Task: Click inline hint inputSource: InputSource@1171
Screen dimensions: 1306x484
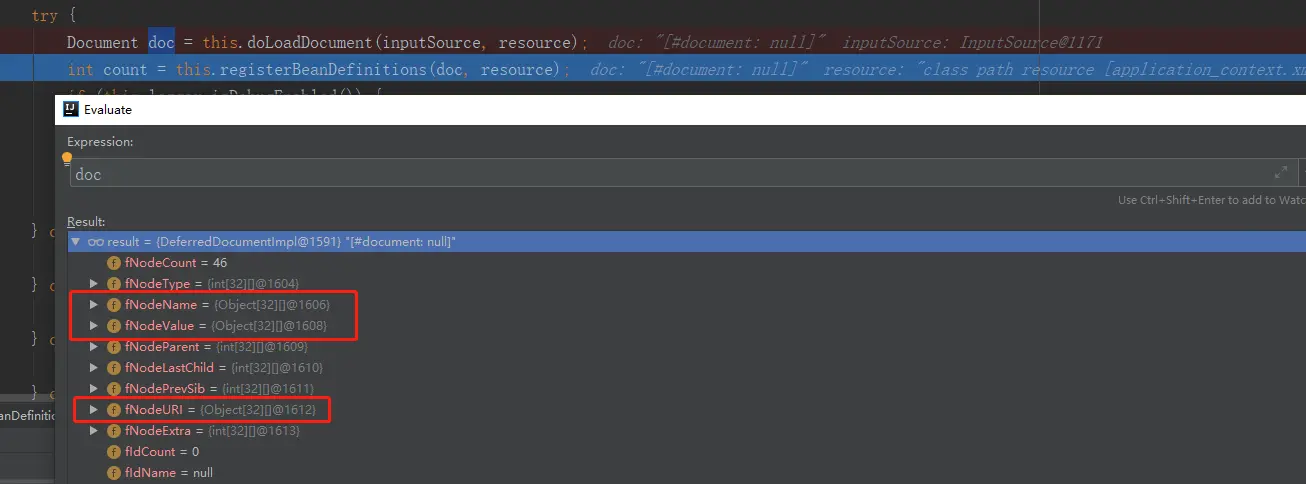Action: (973, 42)
